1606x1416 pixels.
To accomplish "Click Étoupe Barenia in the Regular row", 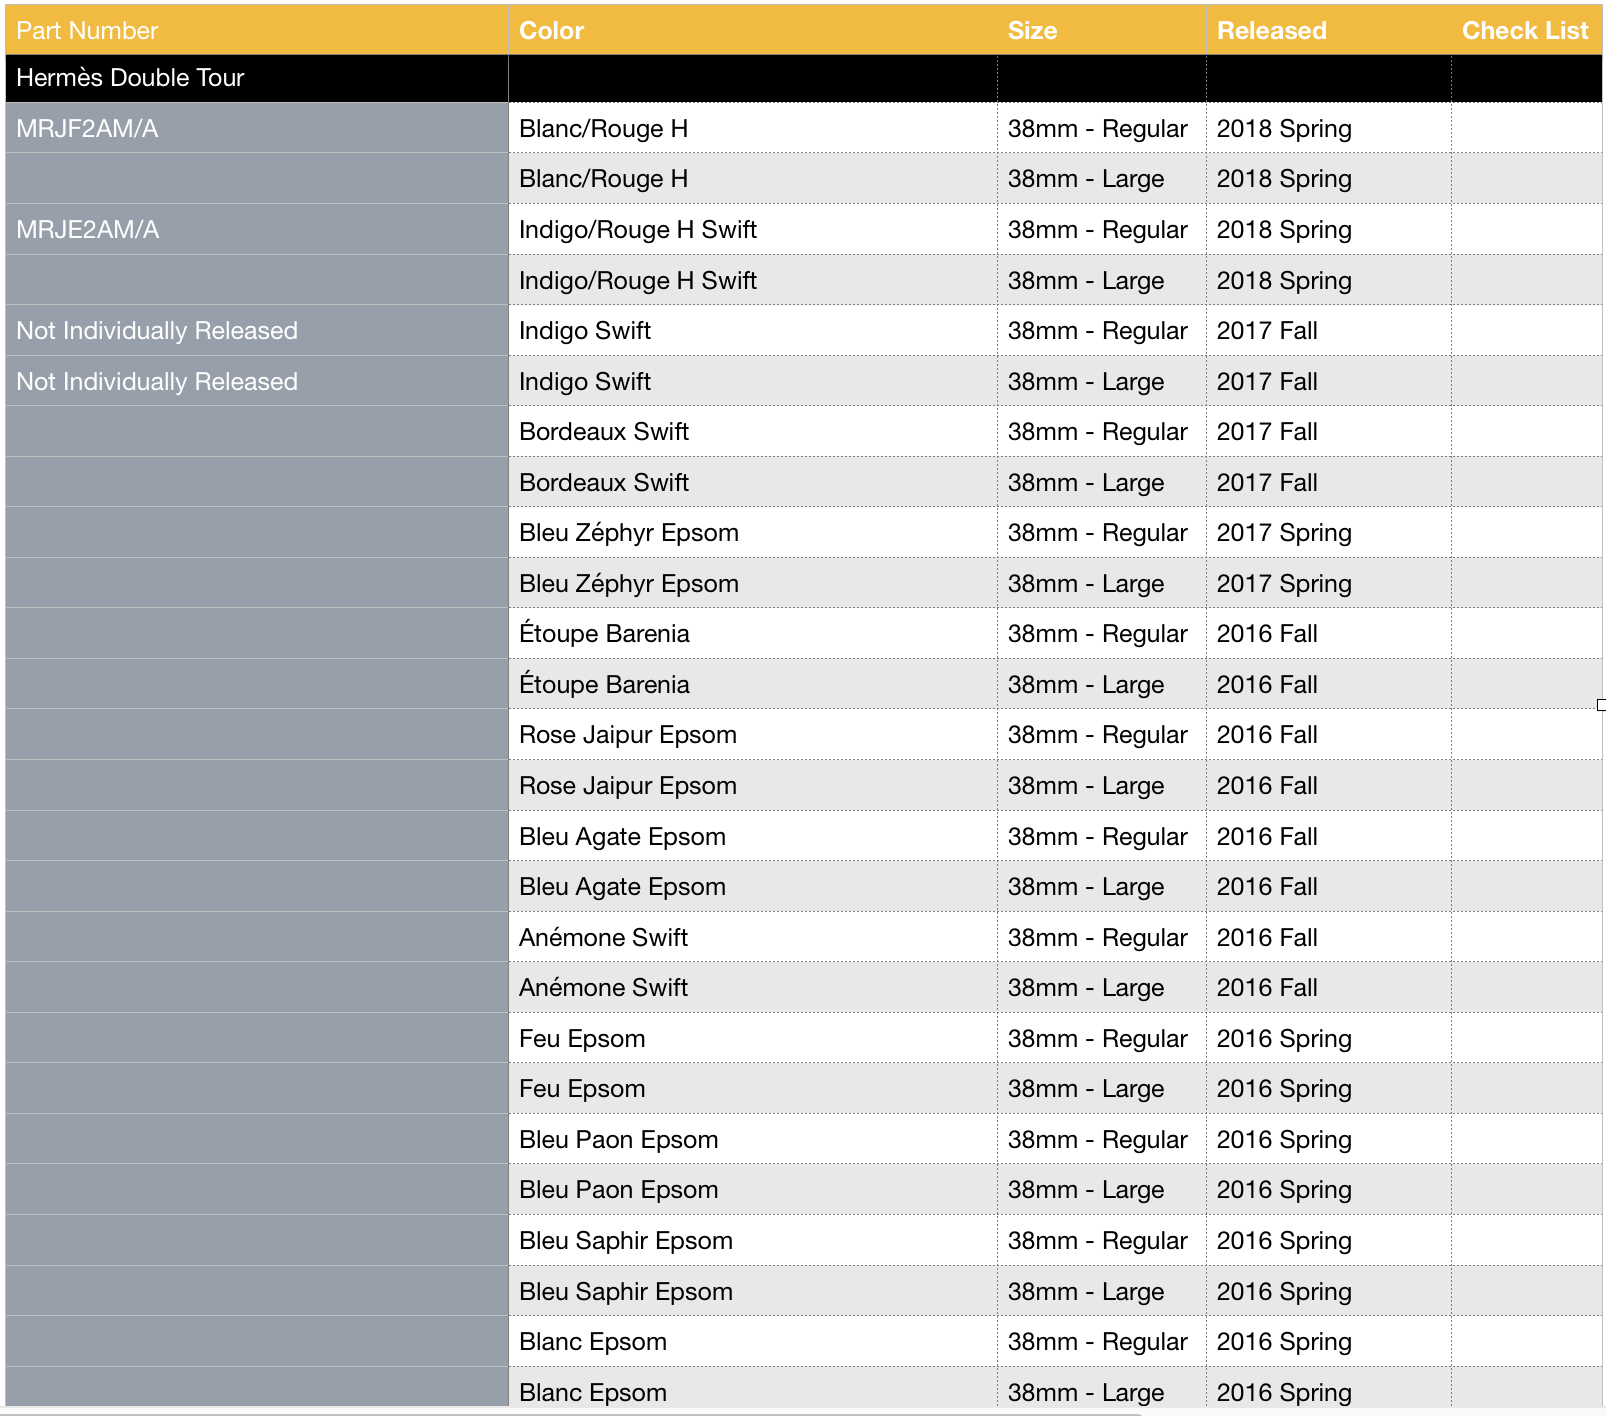I will [604, 634].
